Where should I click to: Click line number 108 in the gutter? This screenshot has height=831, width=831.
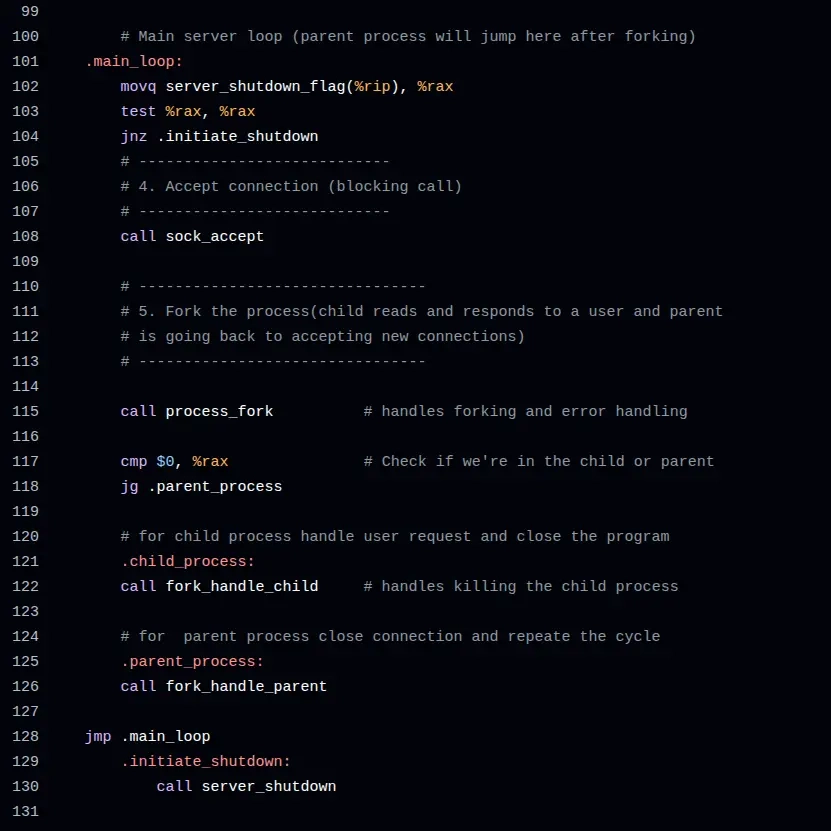[x=25, y=236]
